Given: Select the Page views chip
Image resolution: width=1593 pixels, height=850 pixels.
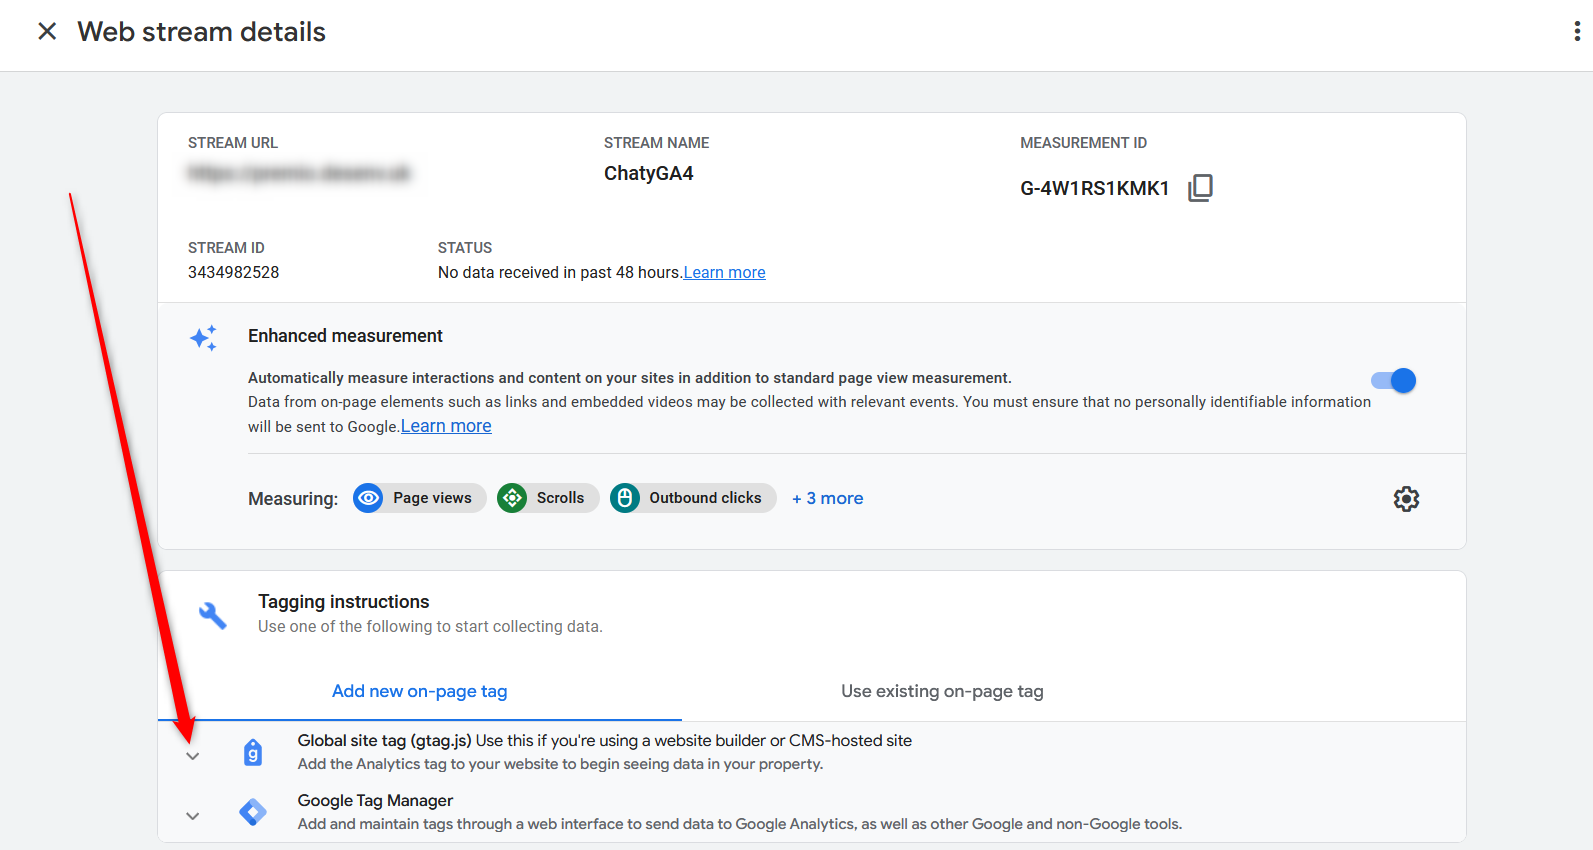Looking at the screenshot, I should 420,498.
